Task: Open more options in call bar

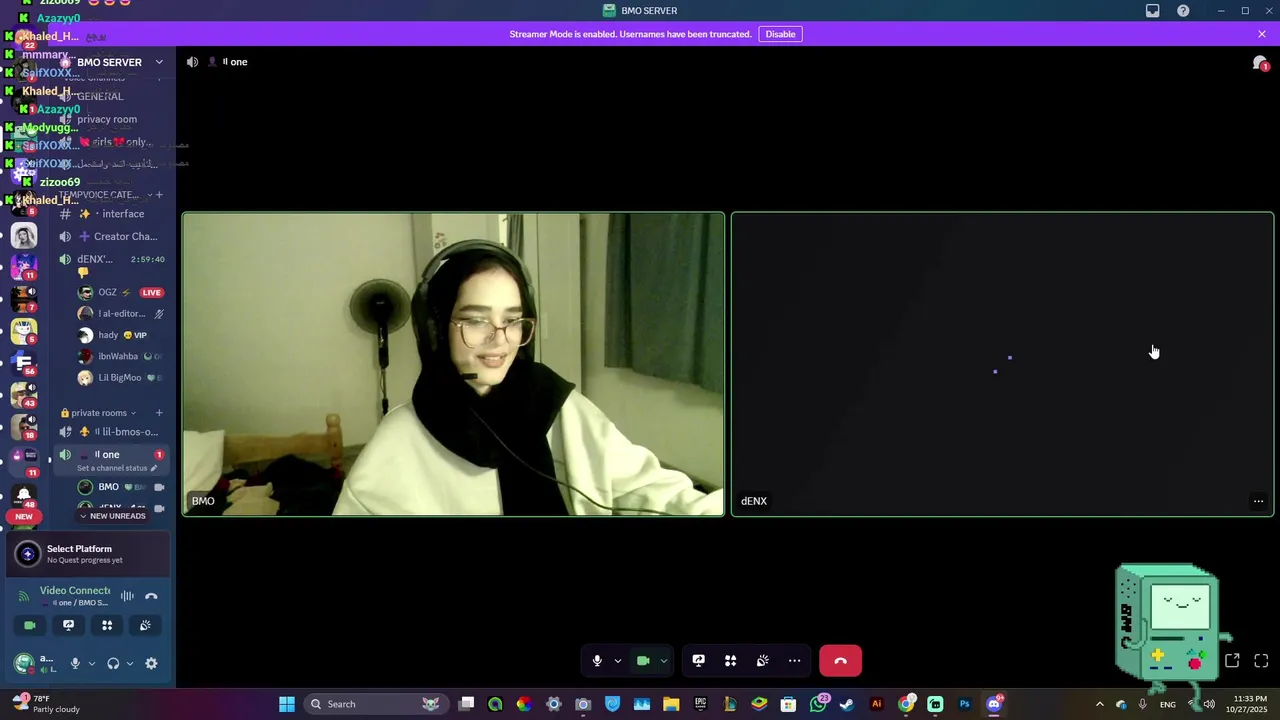Action: [795, 661]
